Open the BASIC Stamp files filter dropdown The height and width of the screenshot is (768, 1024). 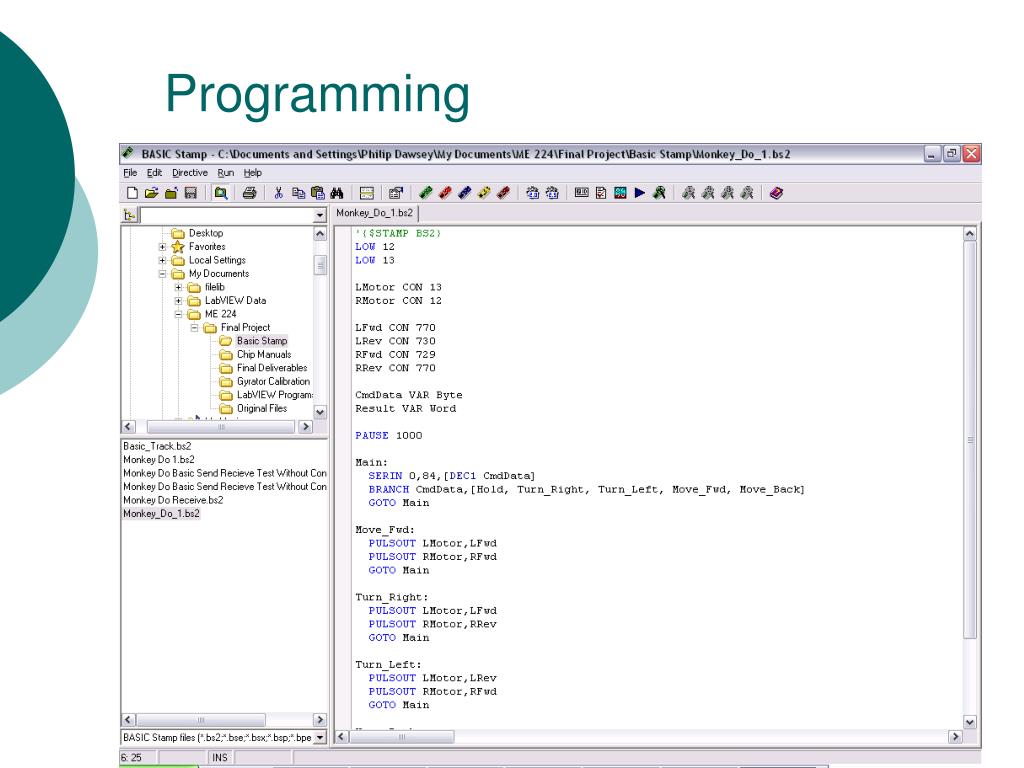(320, 737)
